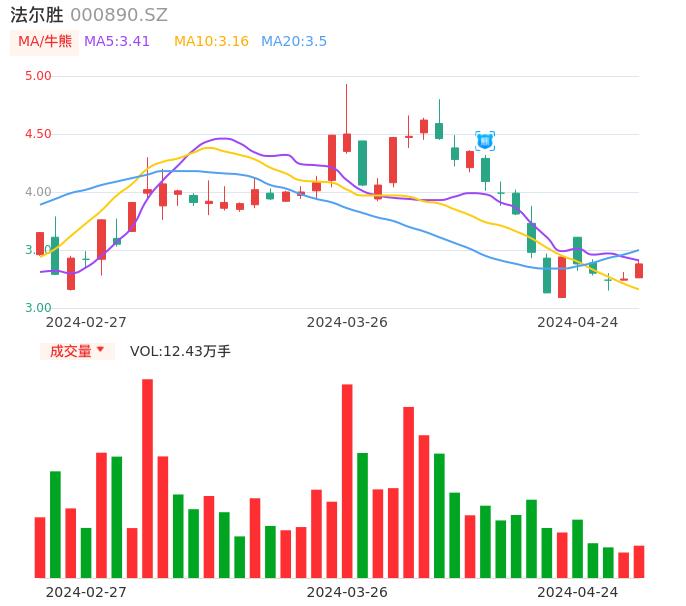Click the 2024-03-26 date on price chart

pyautogui.click(x=347, y=322)
